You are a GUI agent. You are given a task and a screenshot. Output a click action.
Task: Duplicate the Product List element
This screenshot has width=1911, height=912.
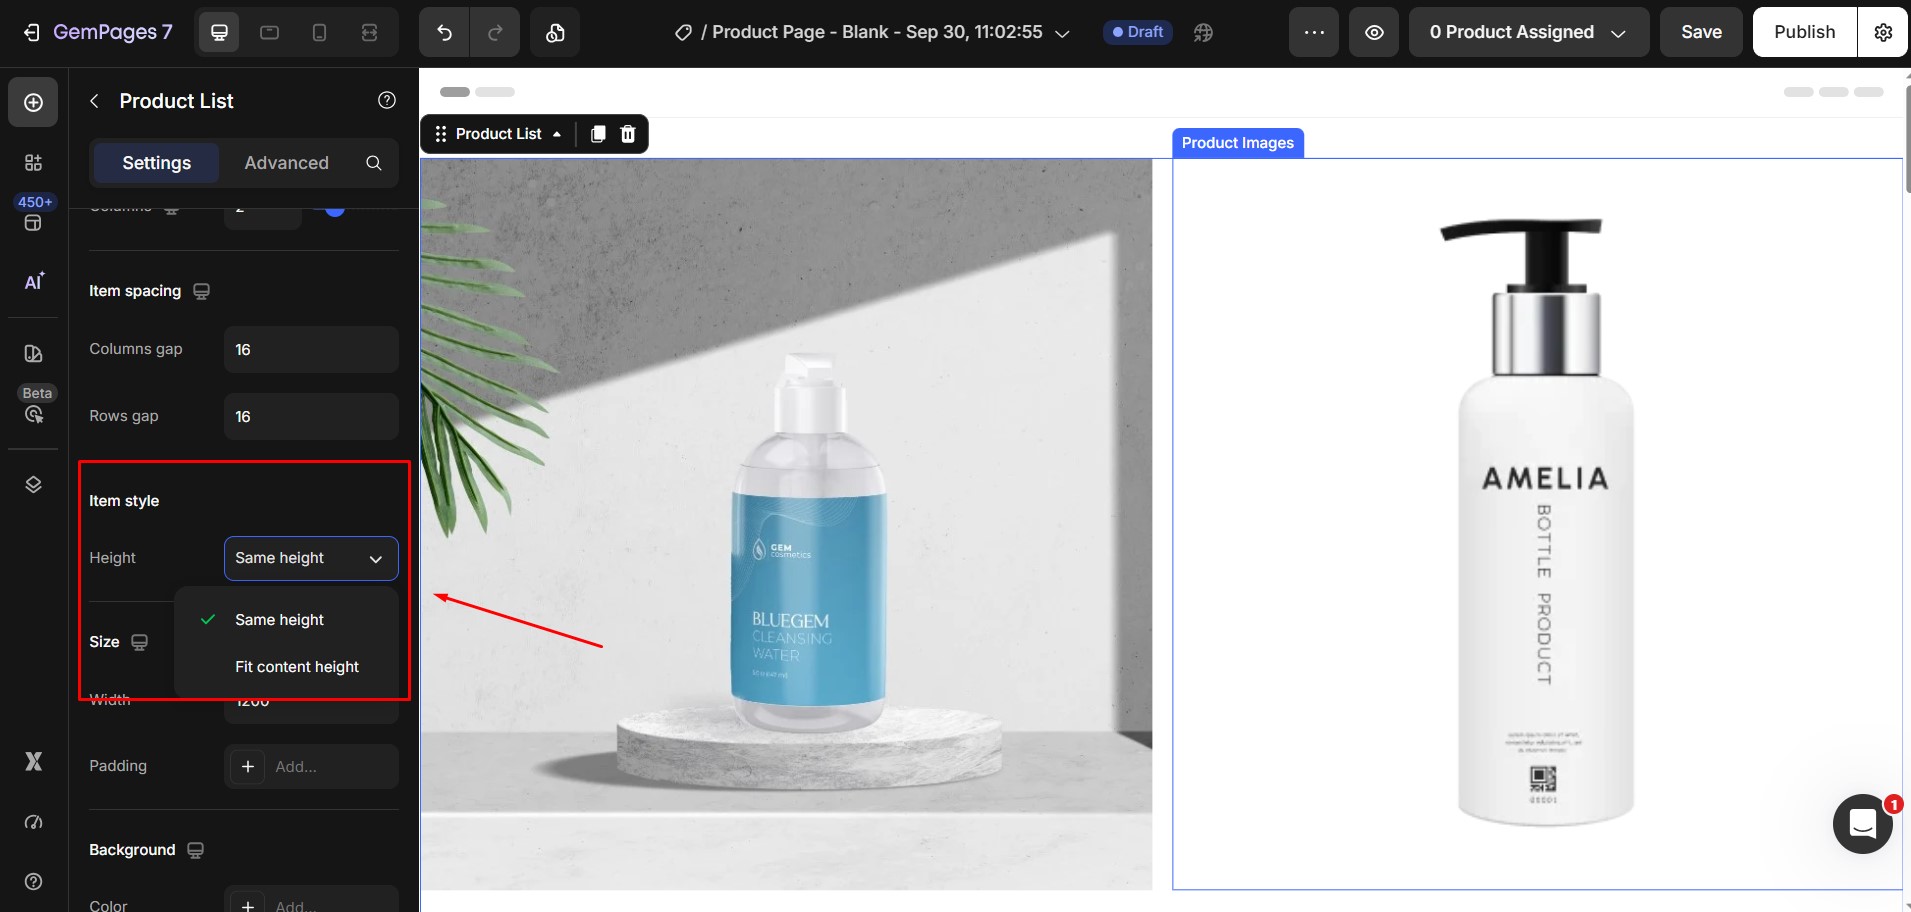click(598, 134)
